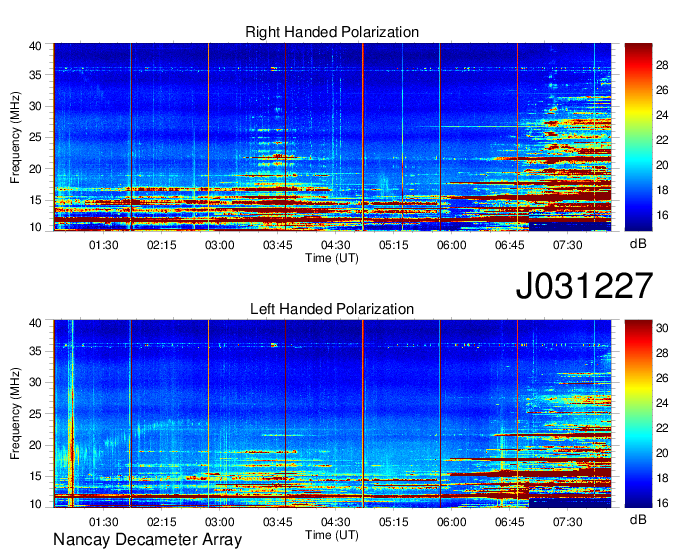The width and height of the screenshot is (680, 552).
Task: Click the 03:00 tick of Right Handed plot
Action: [x=220, y=245]
